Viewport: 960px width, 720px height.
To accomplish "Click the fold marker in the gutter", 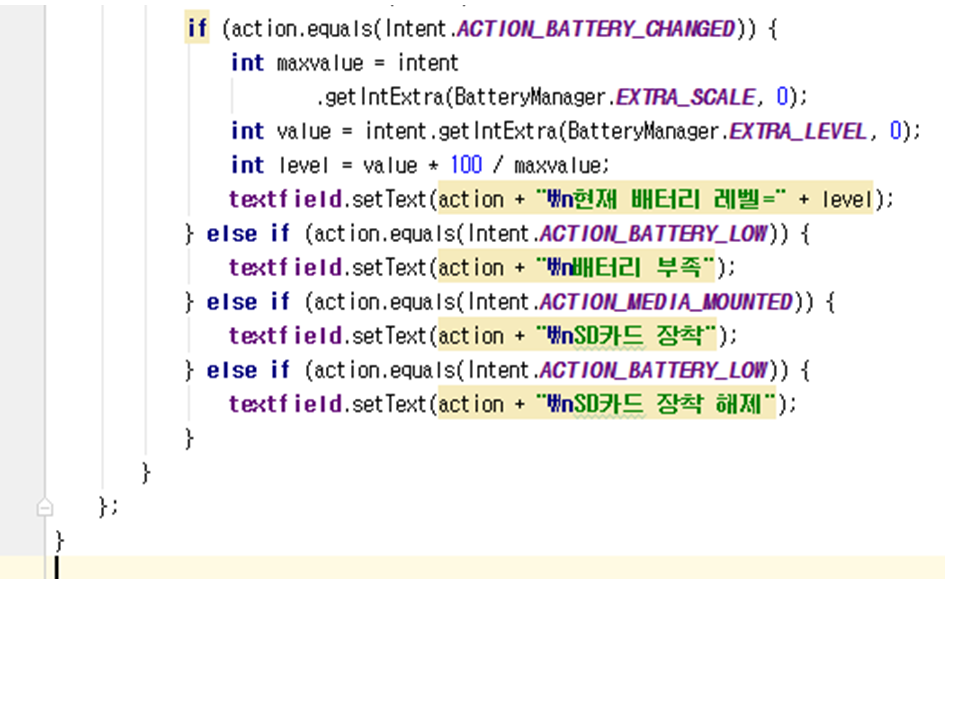I will tap(44, 507).
